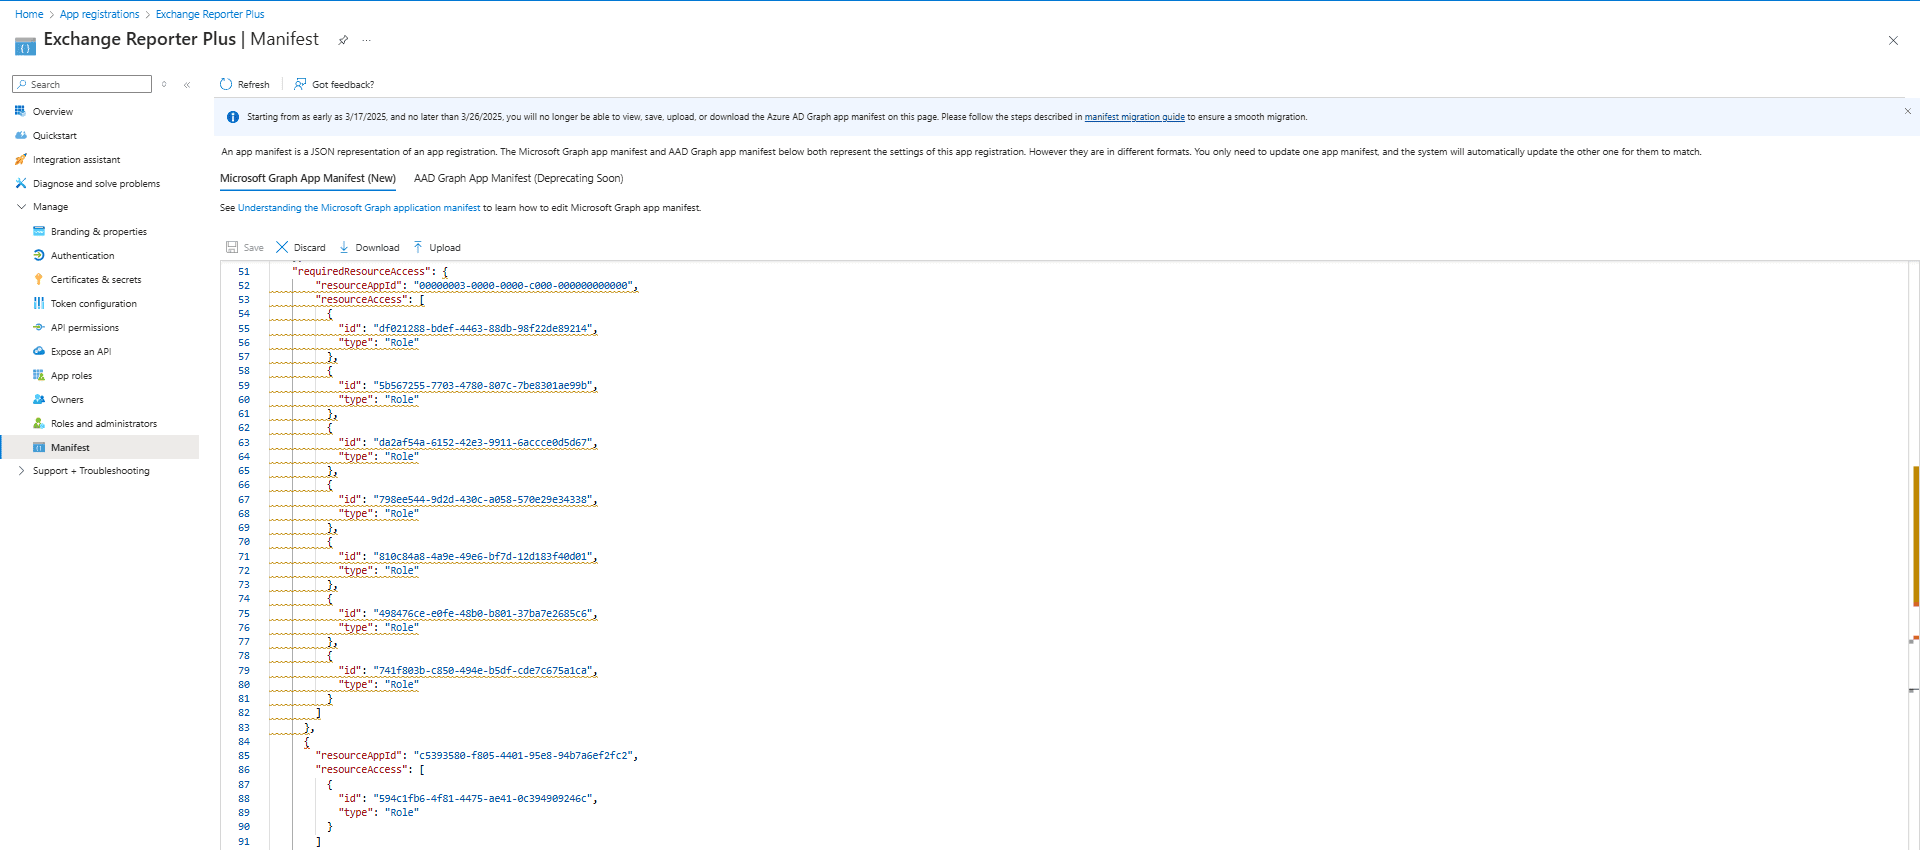
Task: Click the Got feedback? button
Action: tap(334, 84)
